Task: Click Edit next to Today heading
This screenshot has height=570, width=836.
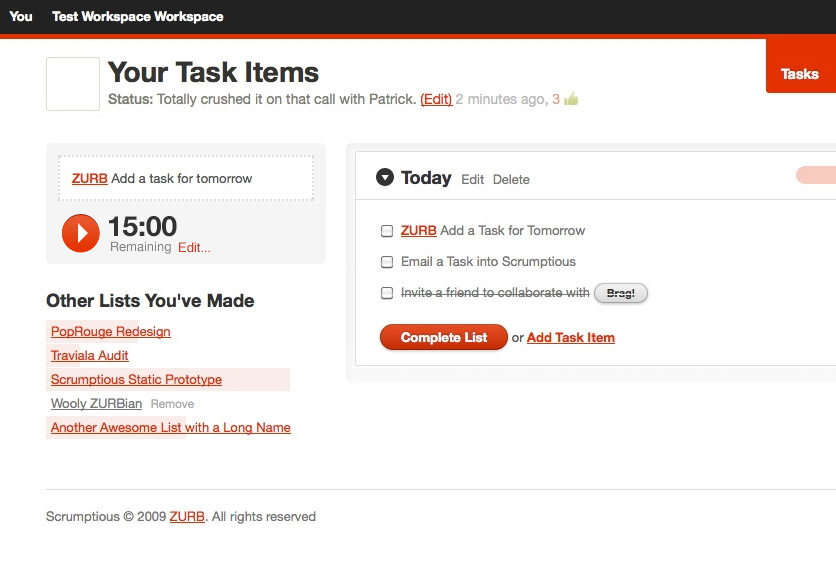Action: point(472,180)
